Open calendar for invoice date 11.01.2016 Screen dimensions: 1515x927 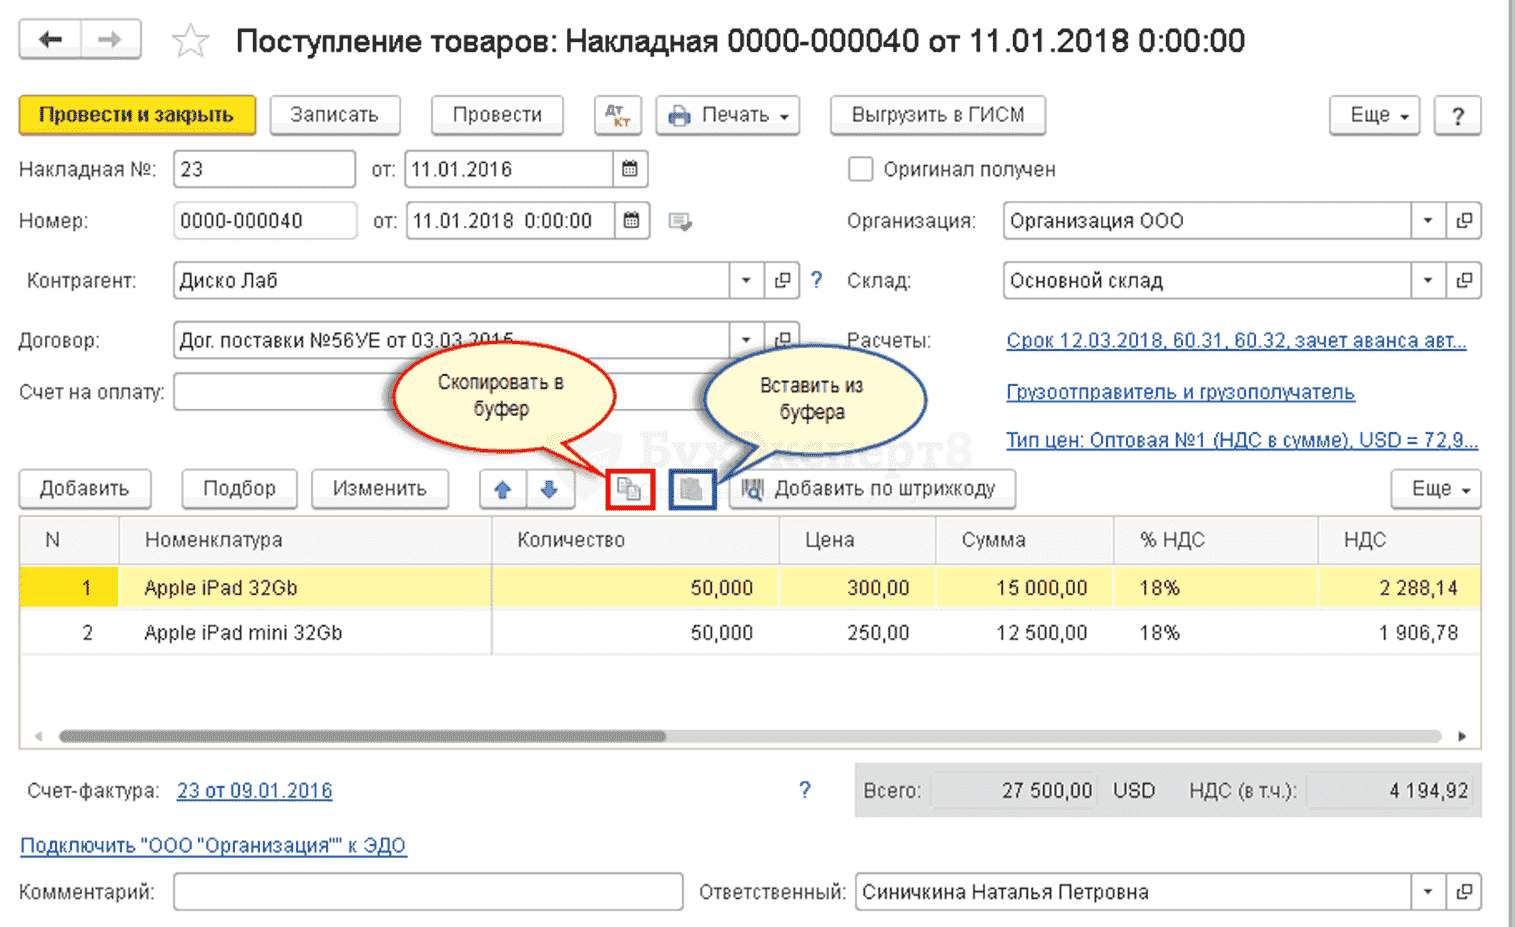click(630, 169)
